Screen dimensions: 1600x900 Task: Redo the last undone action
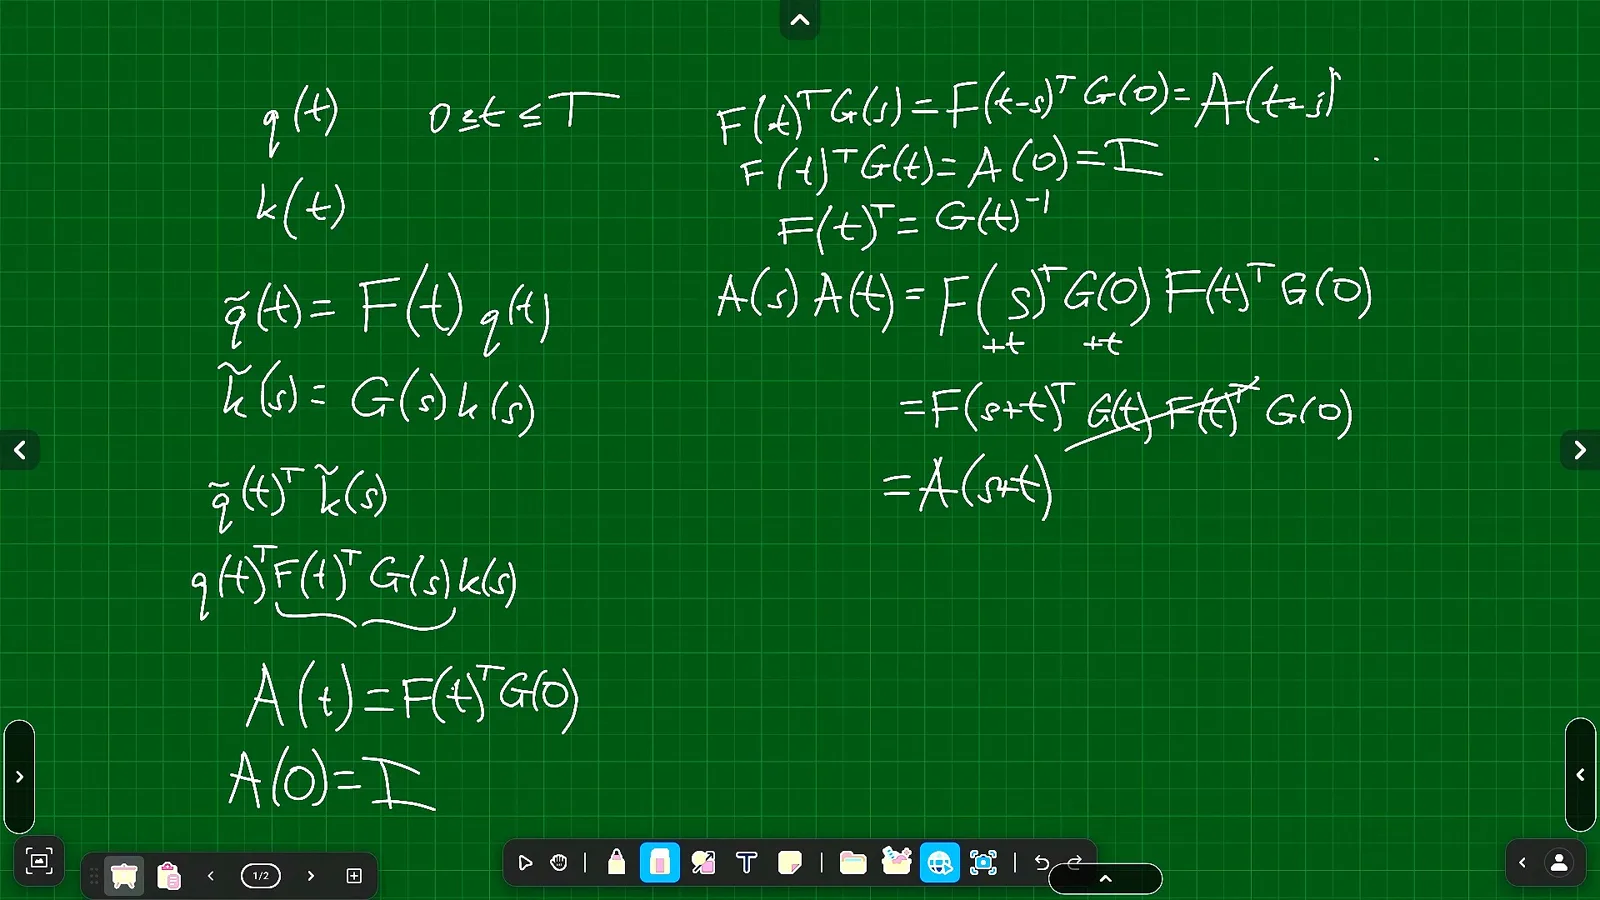(1075, 862)
